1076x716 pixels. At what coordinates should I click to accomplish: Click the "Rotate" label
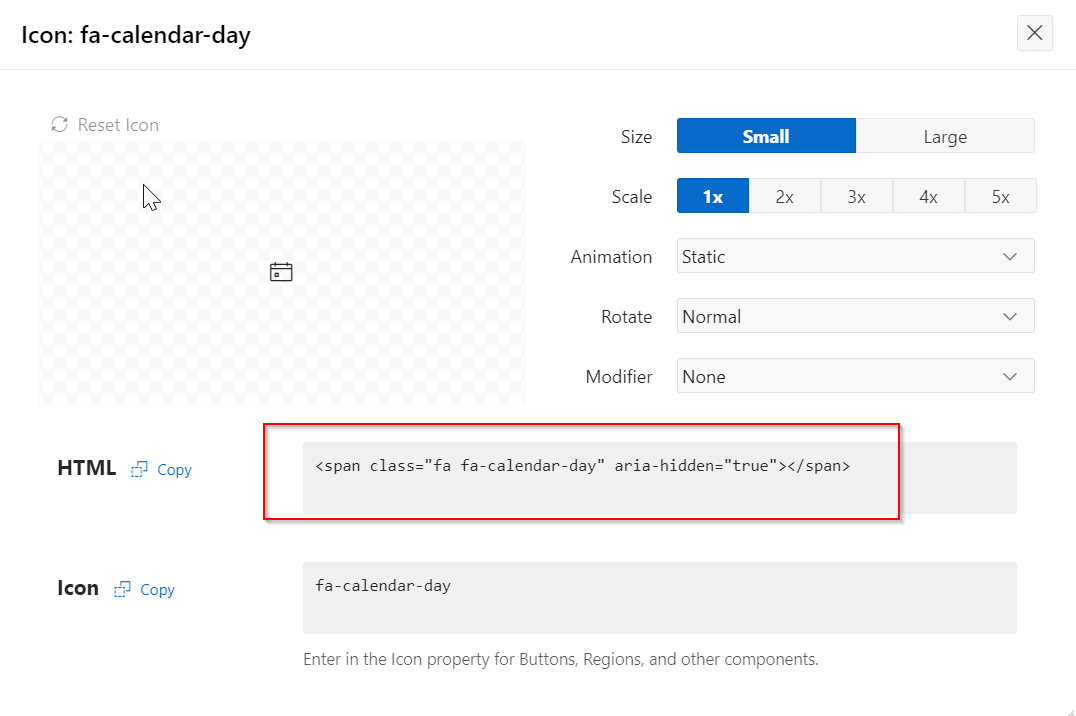point(627,316)
